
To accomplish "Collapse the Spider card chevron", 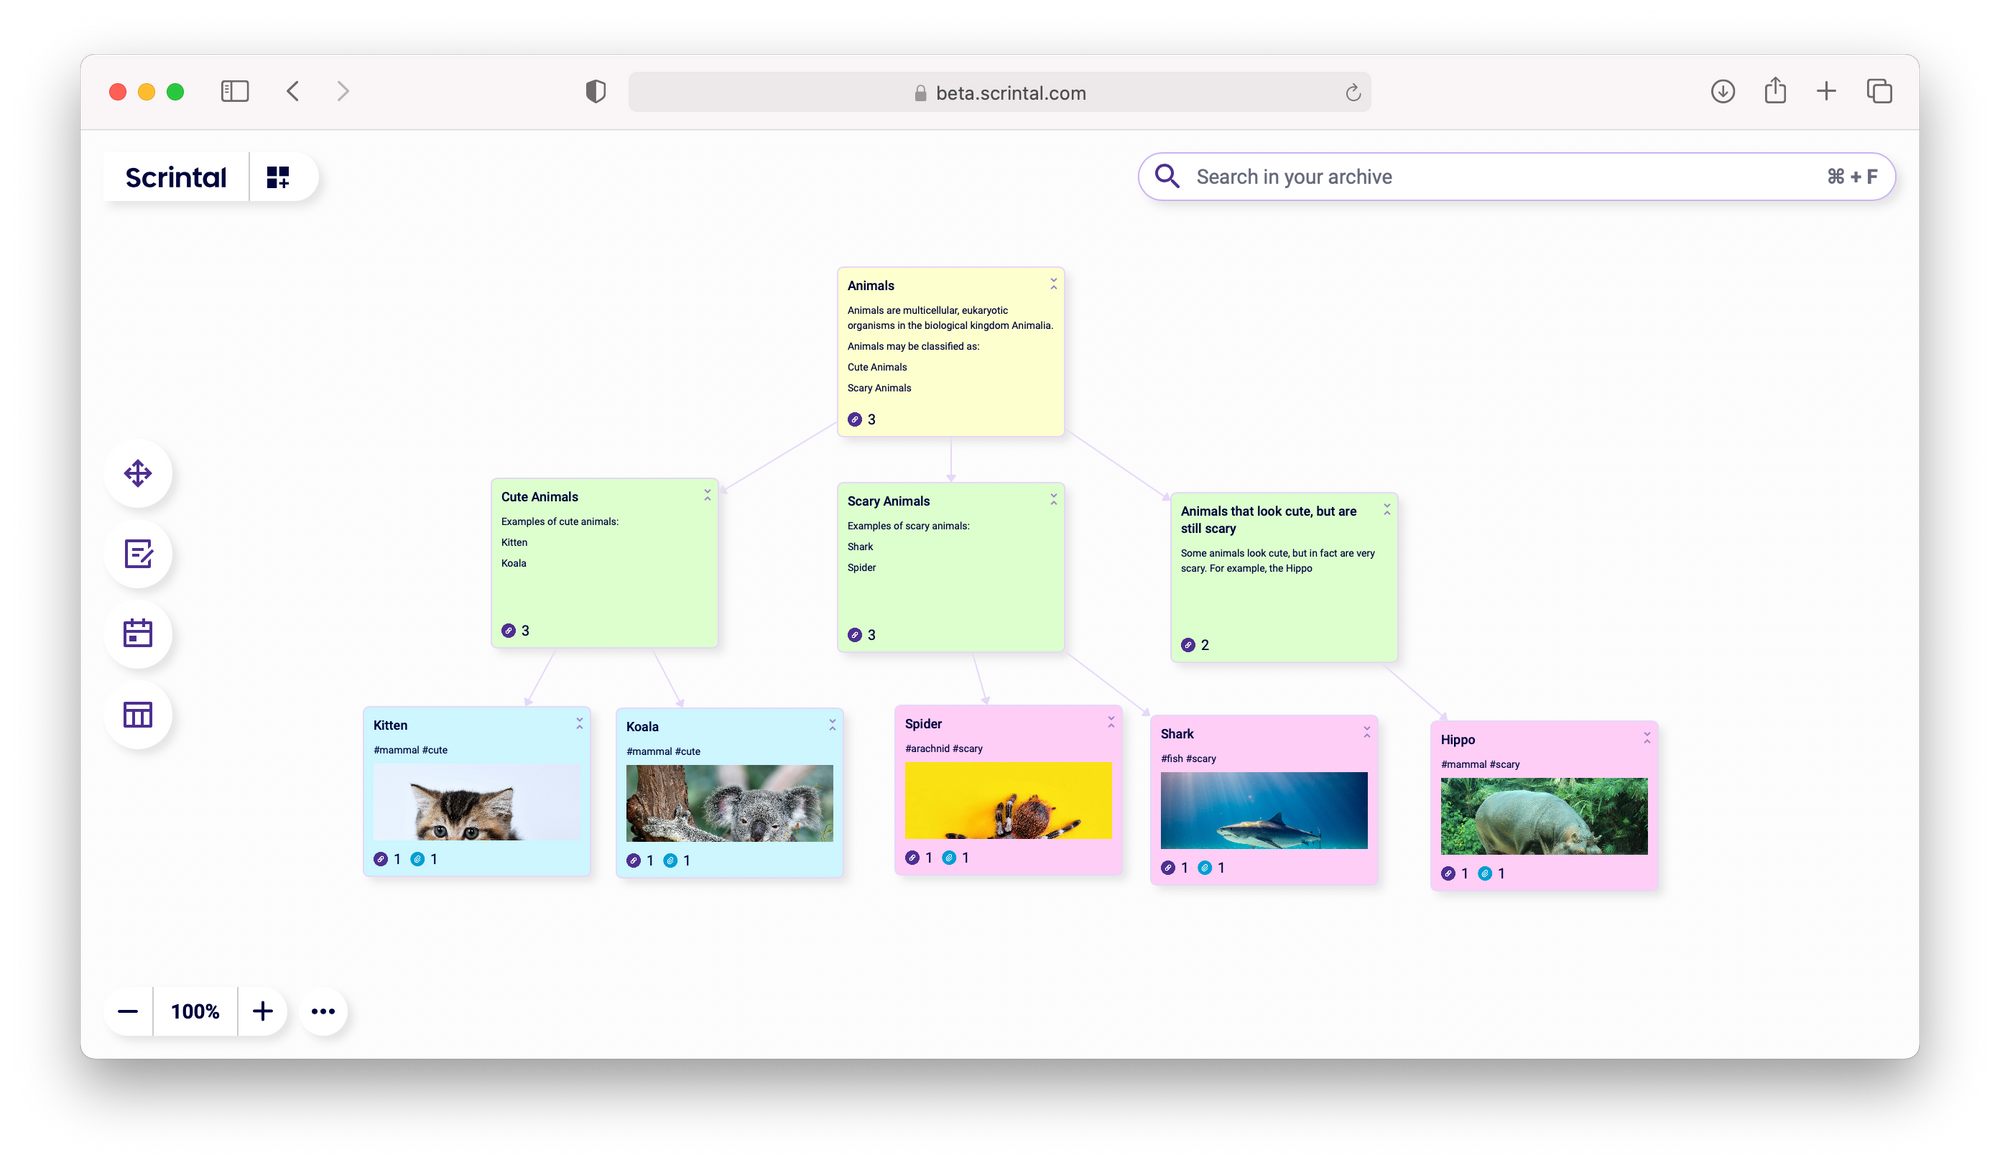I will coord(1111,722).
